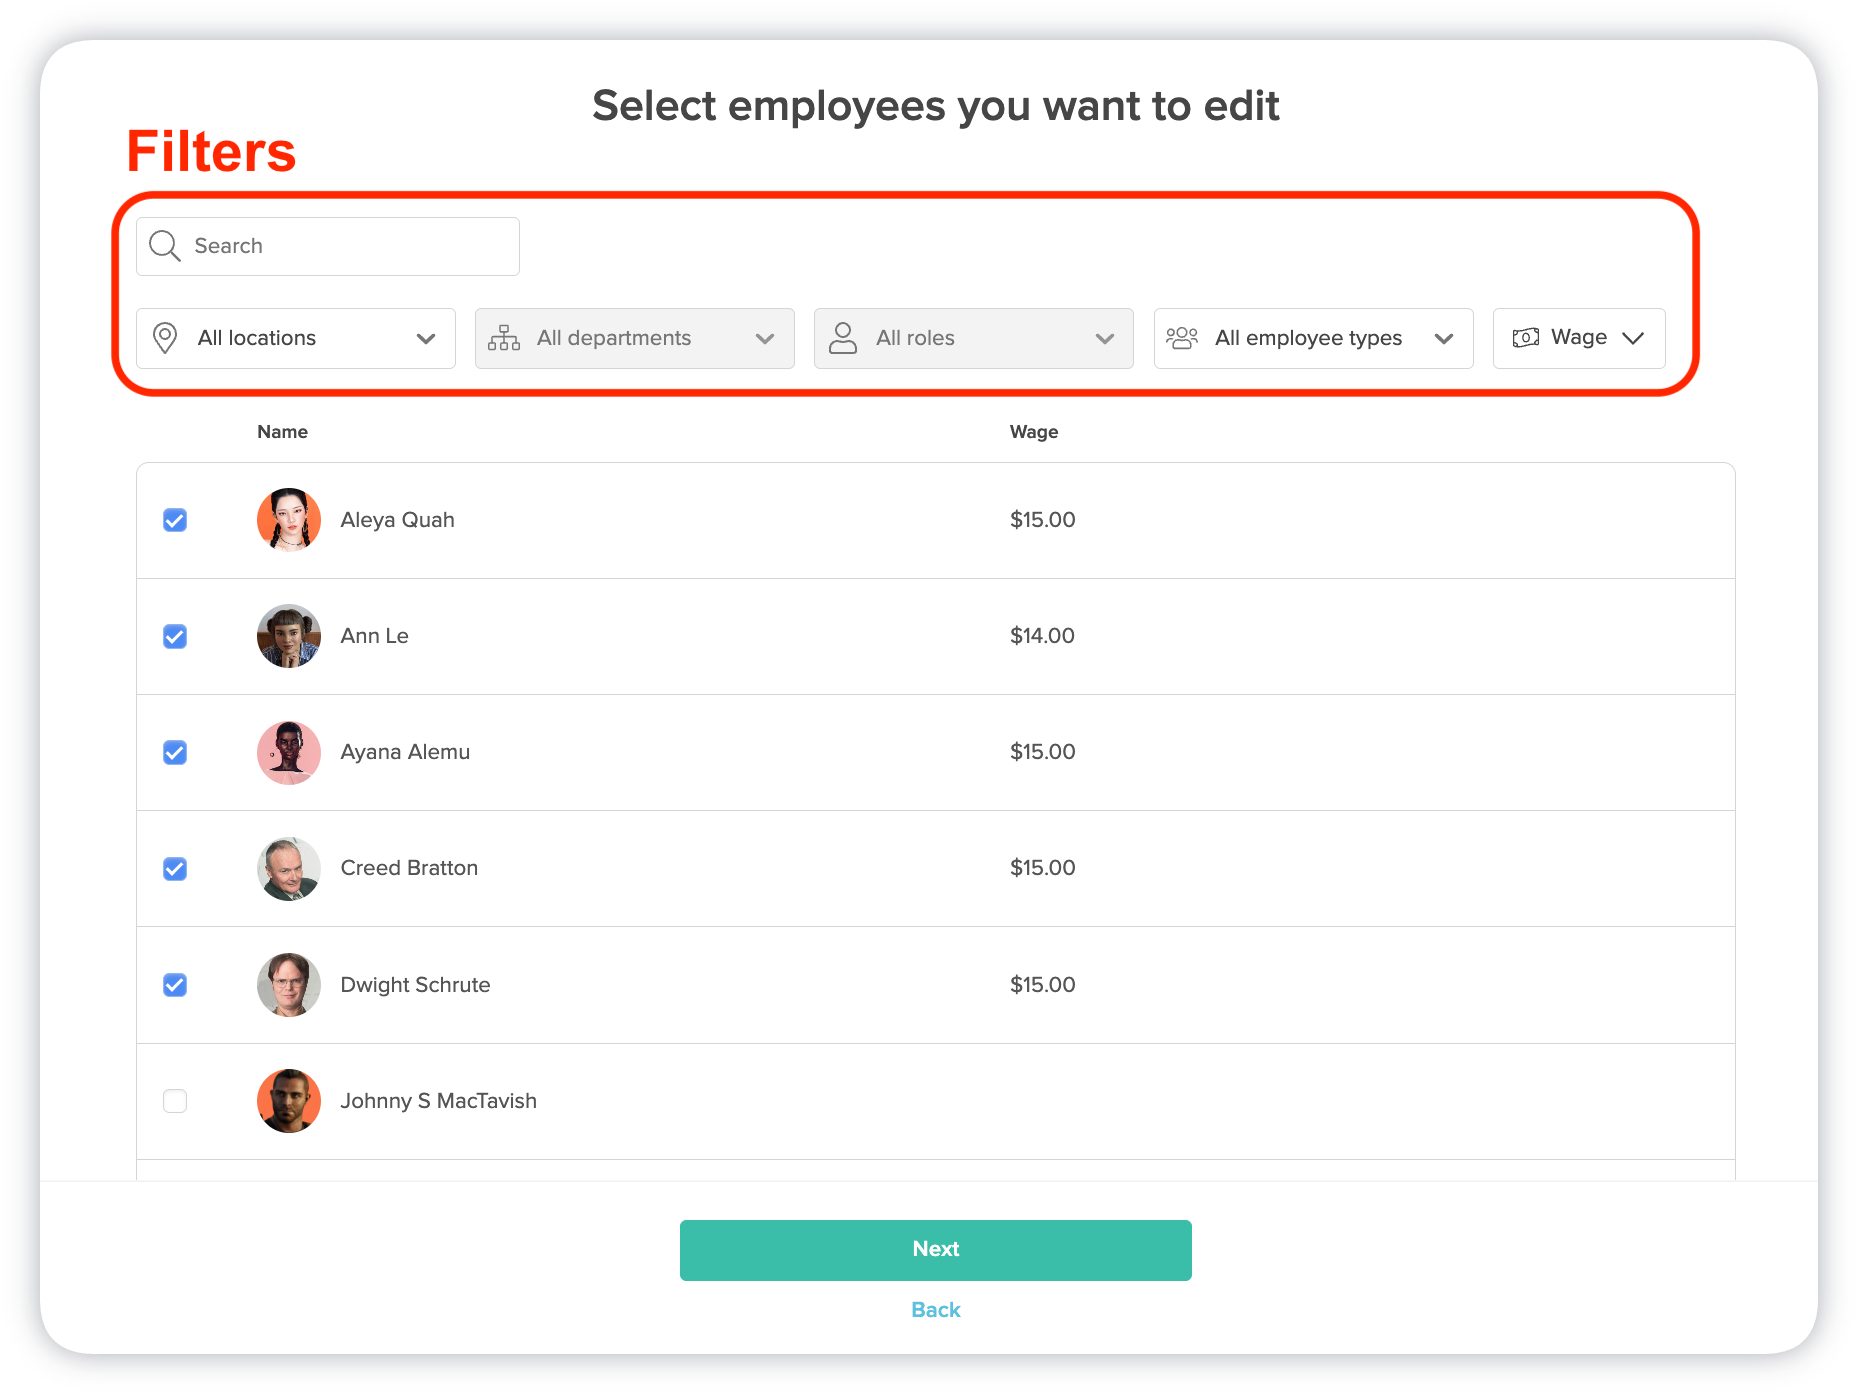Expand the All employee types dropdown
This screenshot has height=1394, width=1858.
tap(1444, 338)
